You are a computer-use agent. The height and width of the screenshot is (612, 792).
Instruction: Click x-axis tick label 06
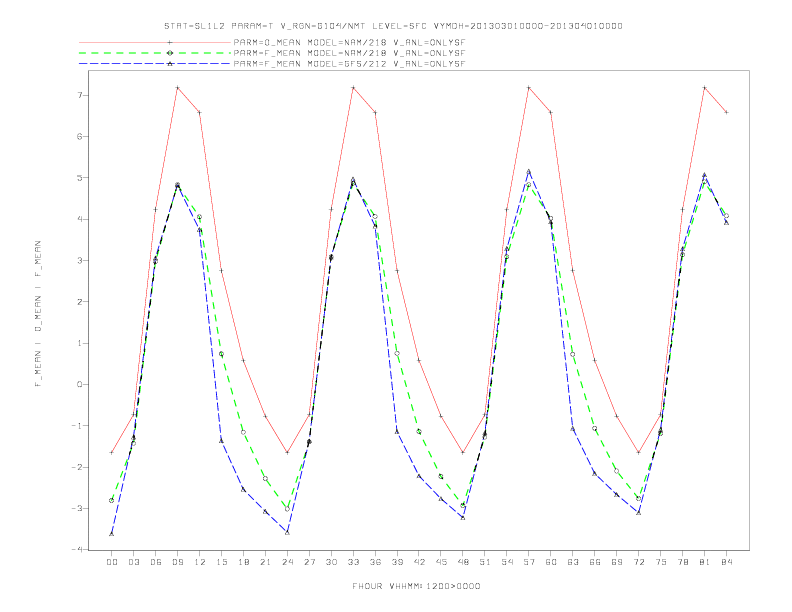[156, 562]
